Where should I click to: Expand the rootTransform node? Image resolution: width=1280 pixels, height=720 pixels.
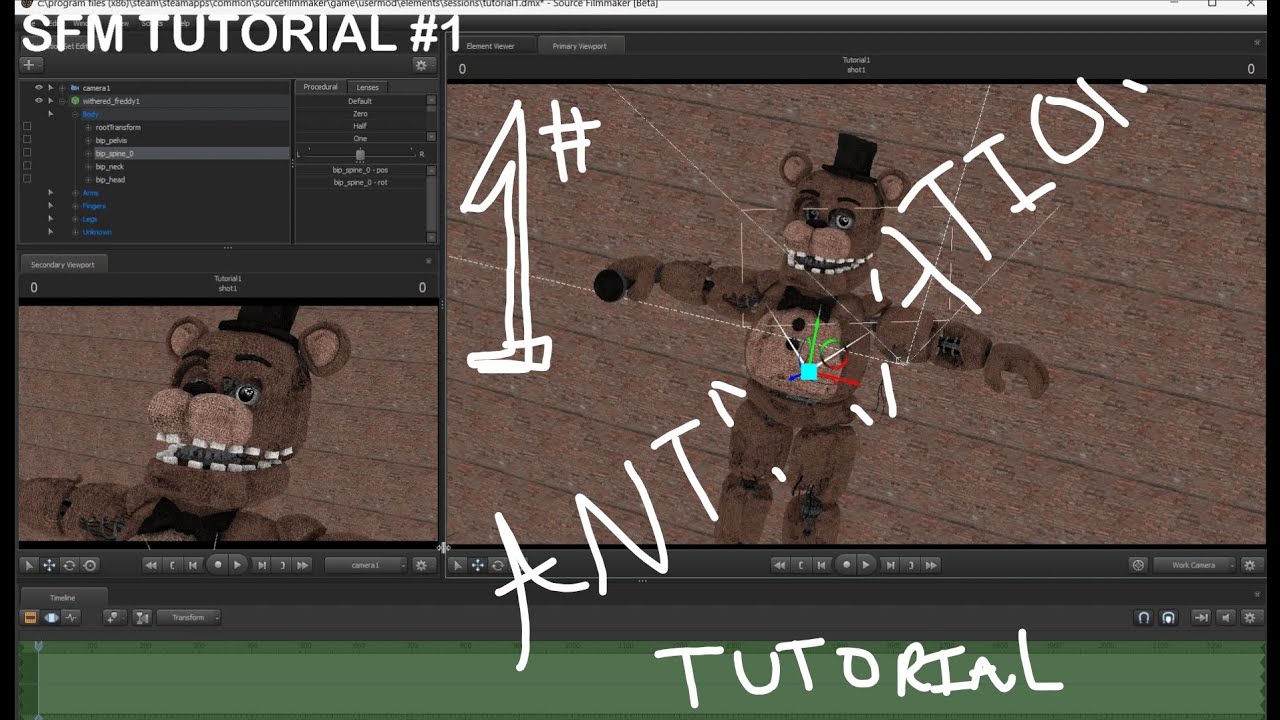[x=88, y=127]
